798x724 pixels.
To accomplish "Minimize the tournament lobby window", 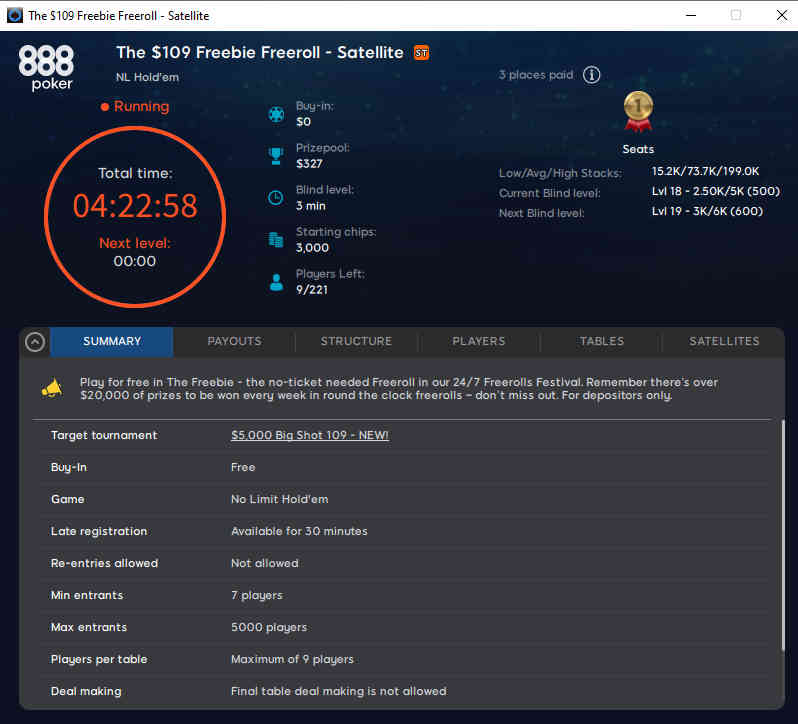I will pos(691,15).
